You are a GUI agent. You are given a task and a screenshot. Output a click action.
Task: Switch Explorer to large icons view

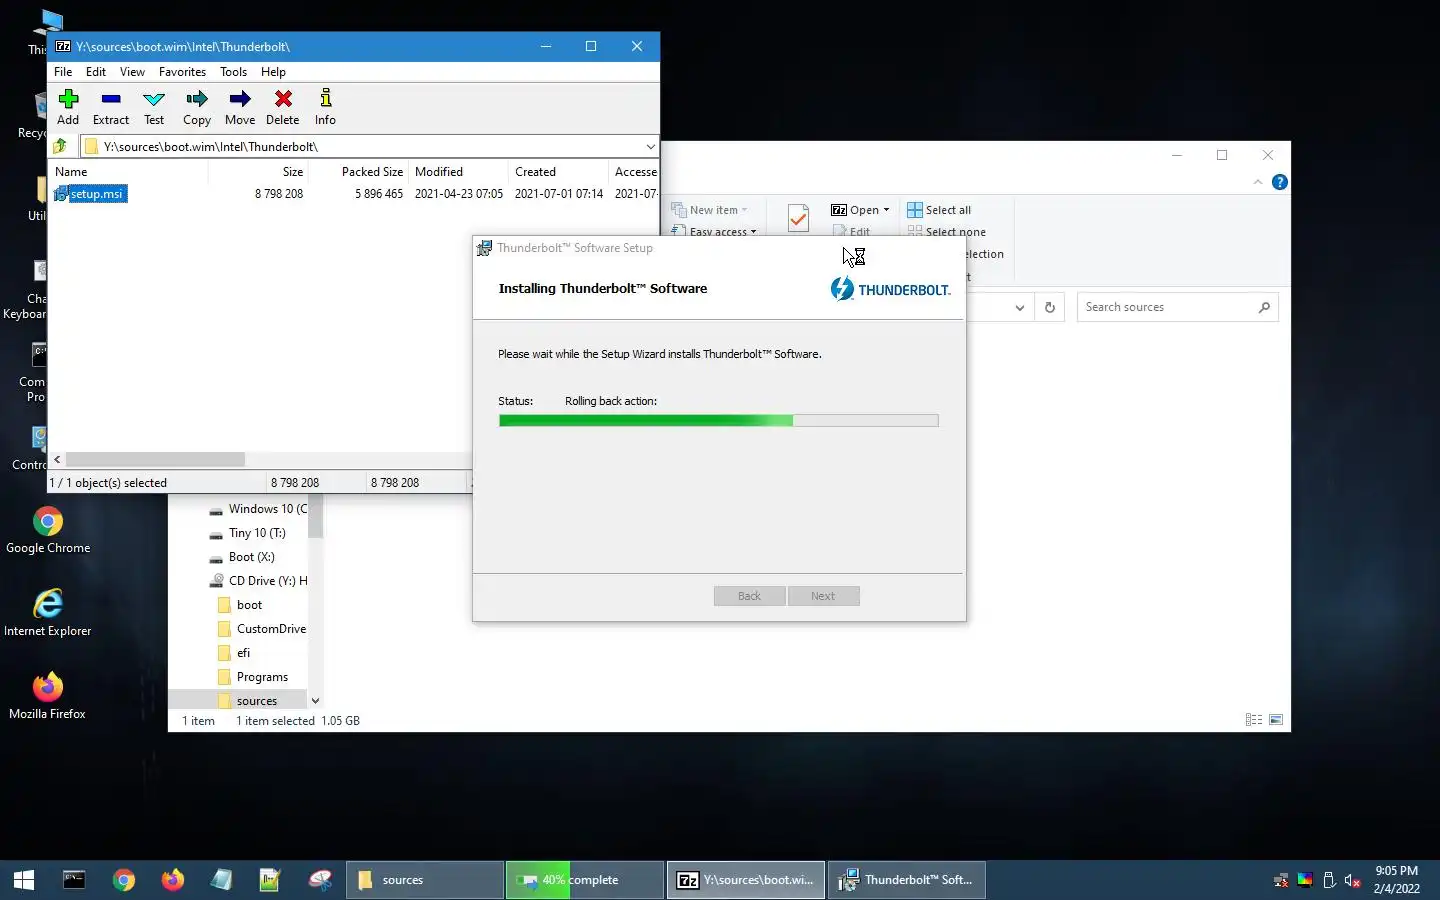1276,720
